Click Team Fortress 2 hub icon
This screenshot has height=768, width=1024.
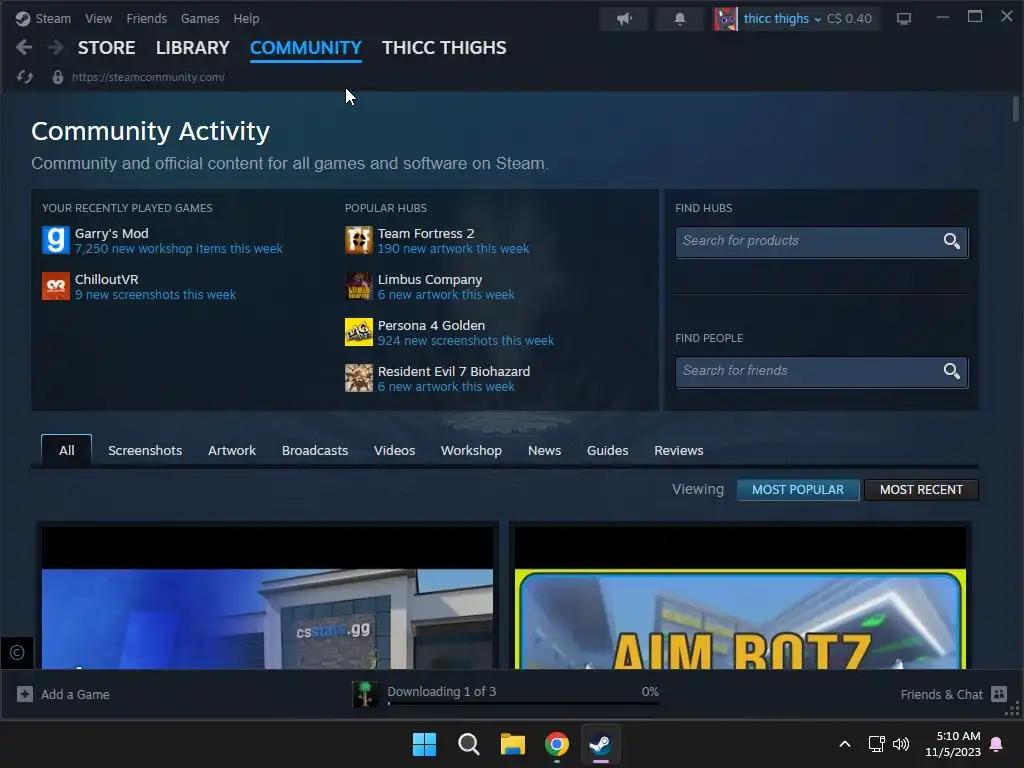[359, 240]
